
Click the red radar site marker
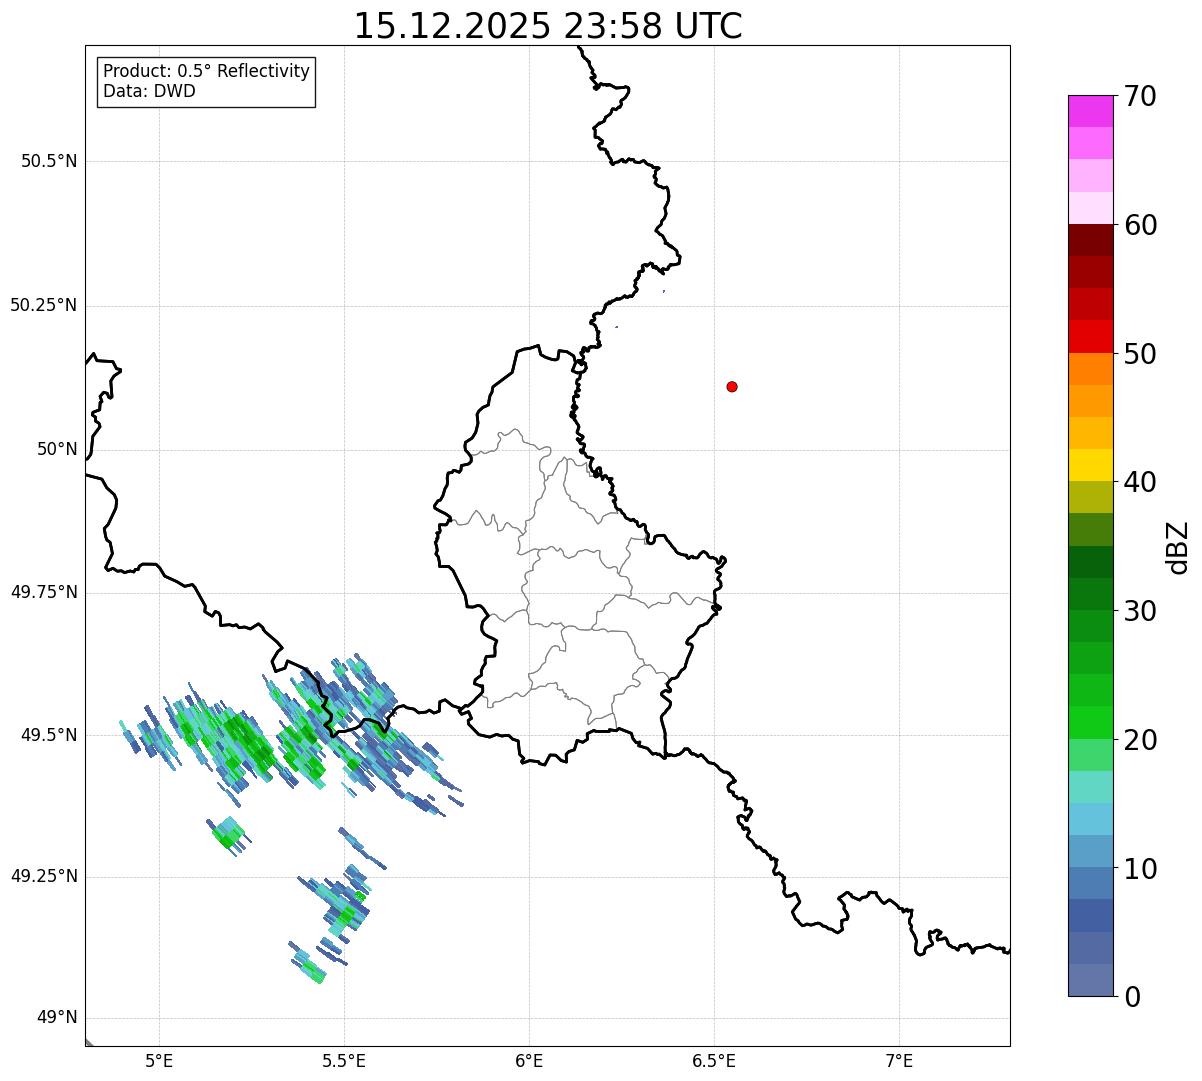pos(732,386)
